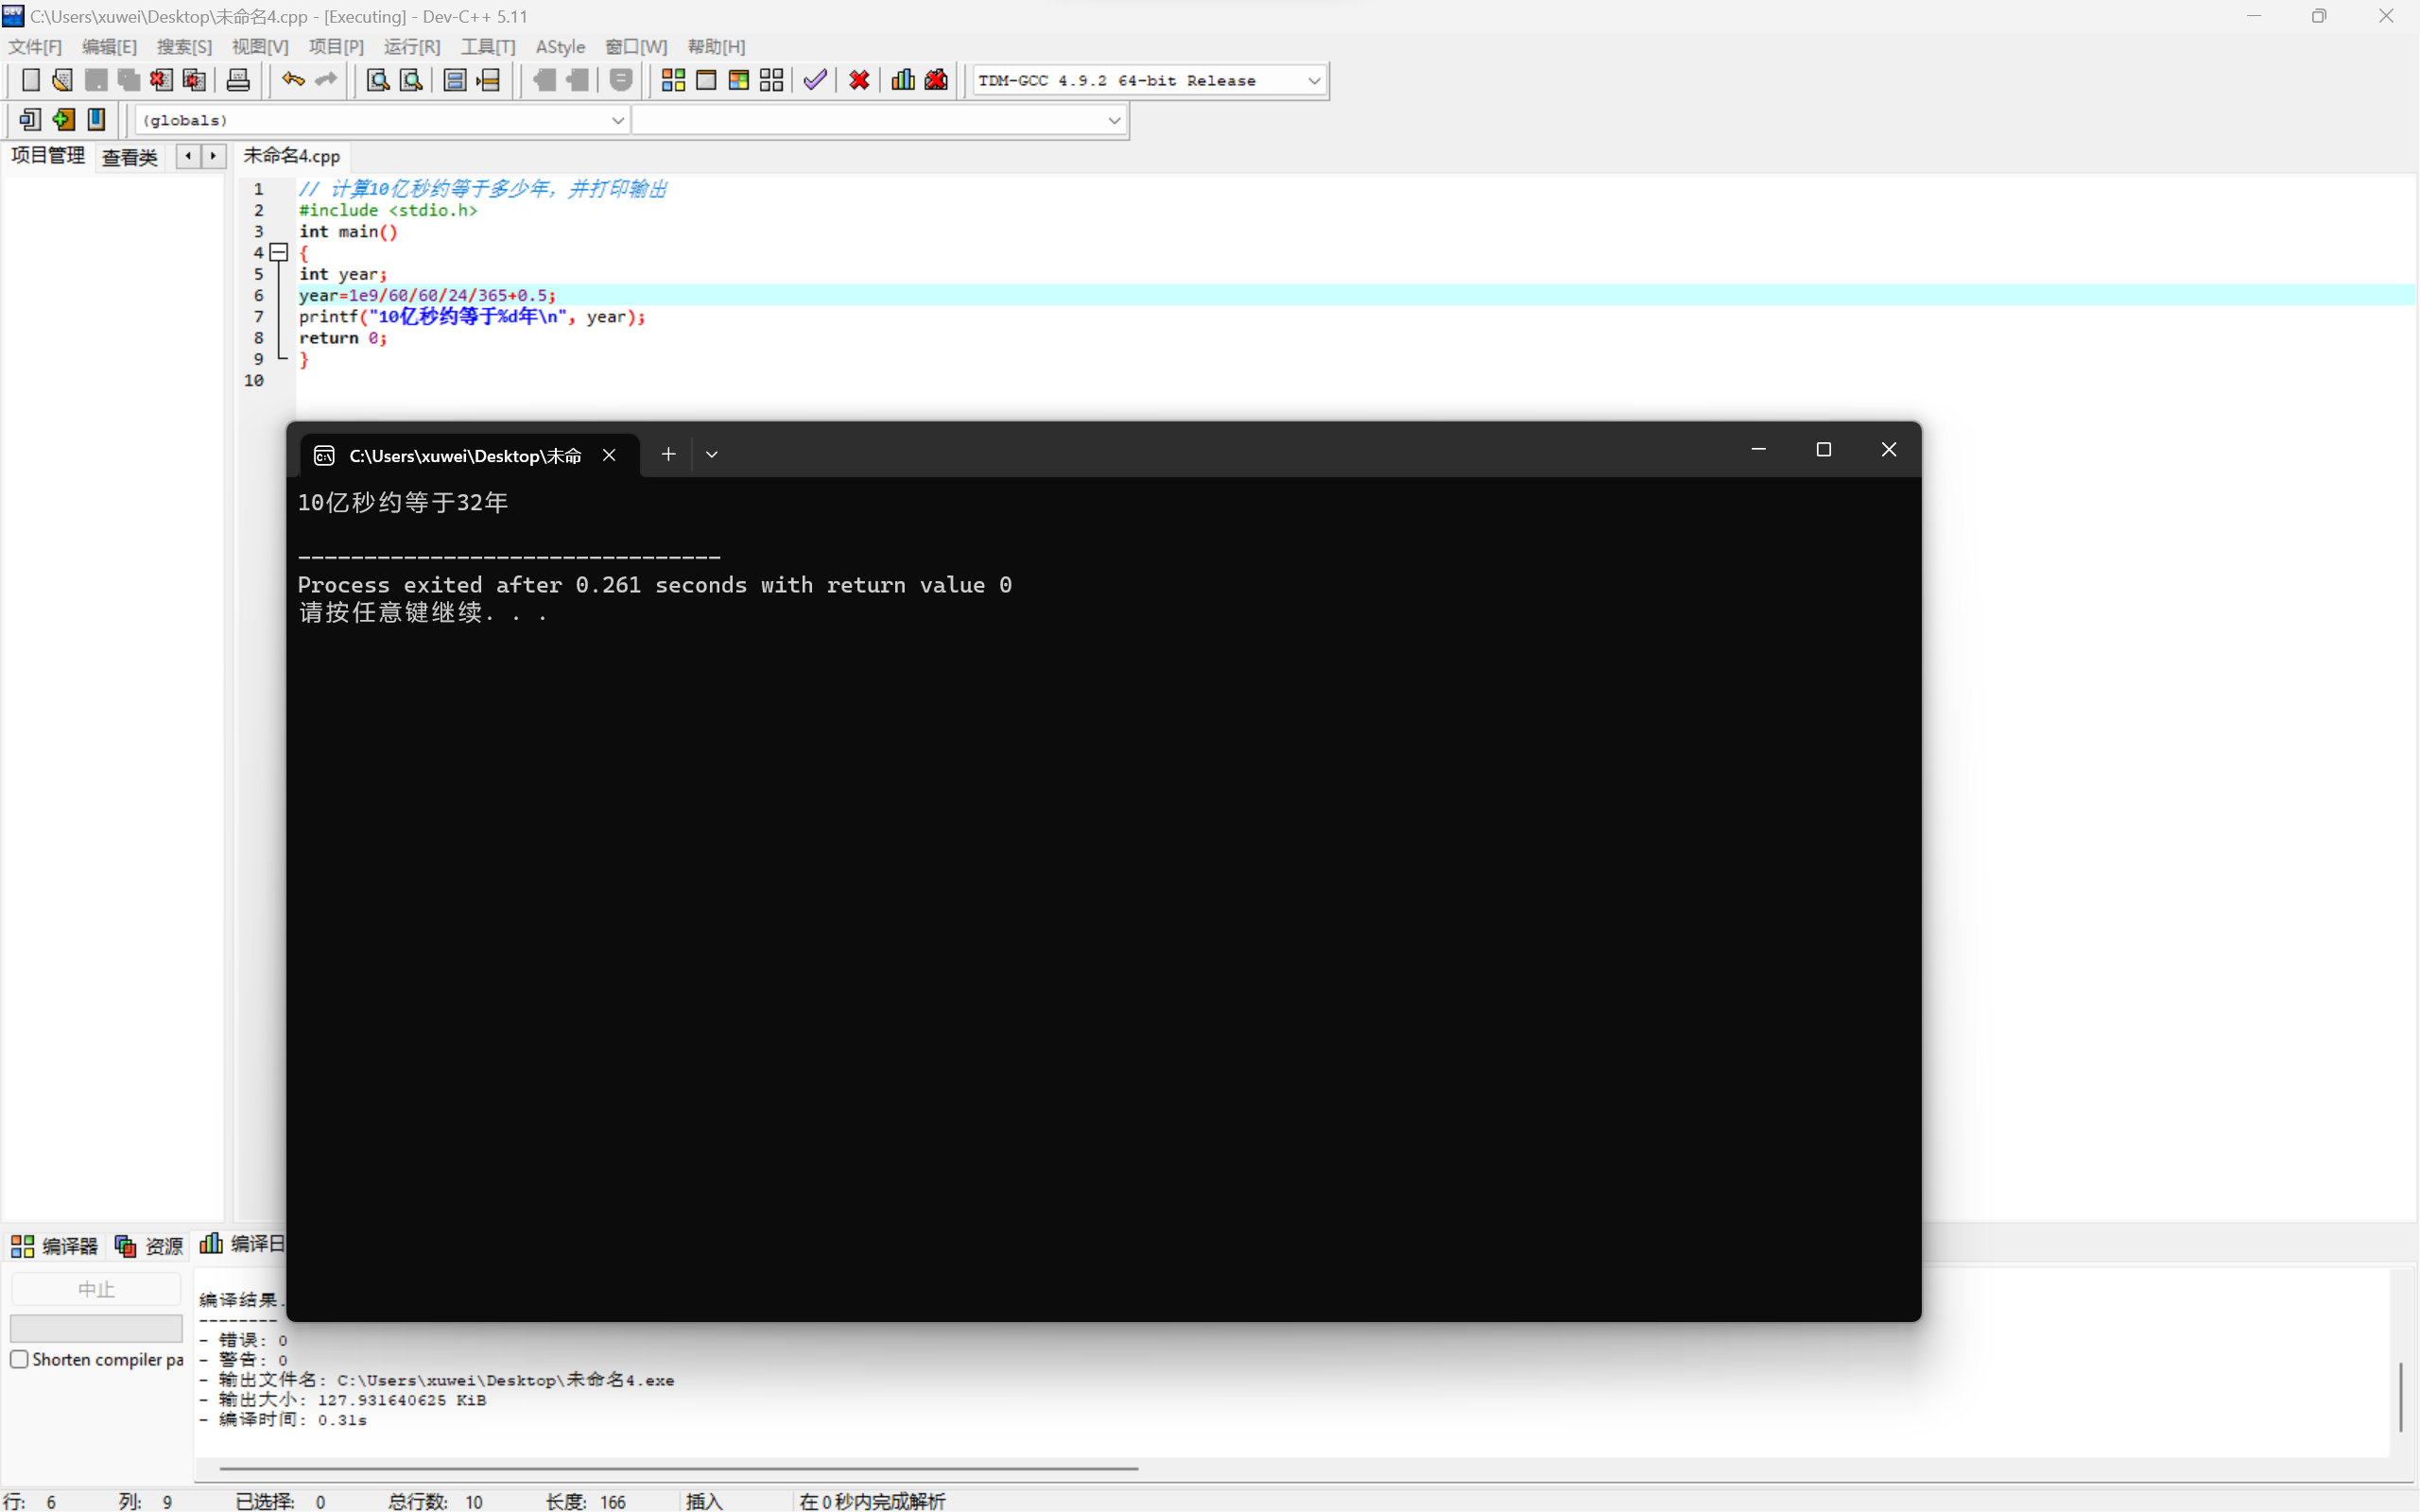
Task: Open the TDM-GCC compiler selection dropdown
Action: [1314, 80]
